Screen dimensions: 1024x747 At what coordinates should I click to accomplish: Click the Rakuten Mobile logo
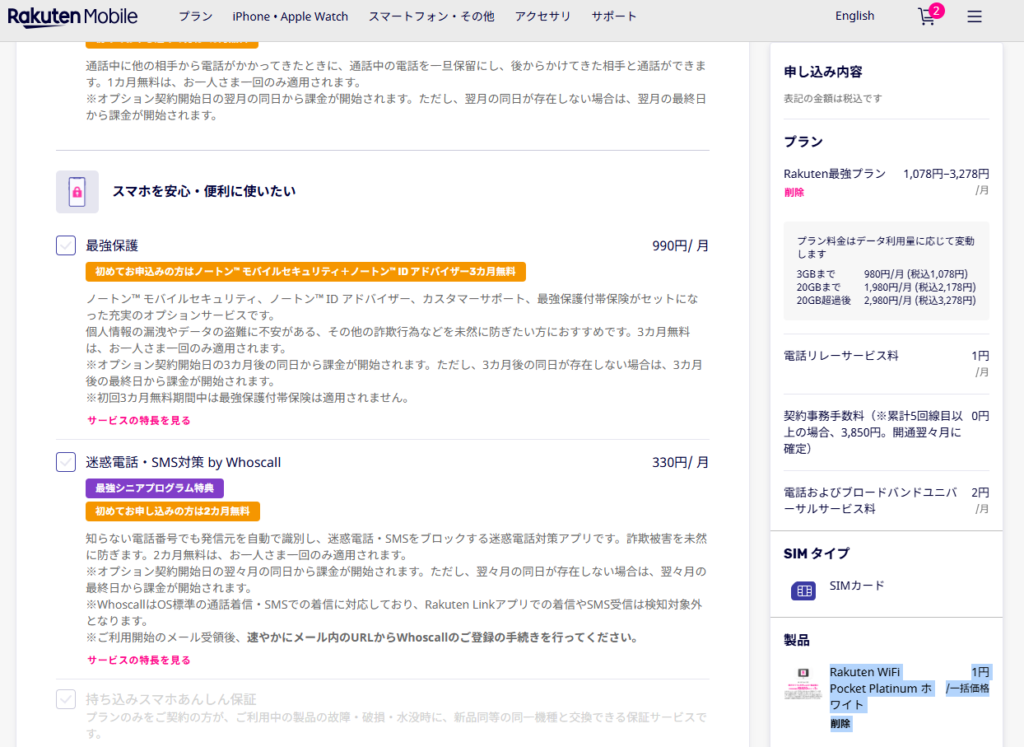(x=73, y=16)
